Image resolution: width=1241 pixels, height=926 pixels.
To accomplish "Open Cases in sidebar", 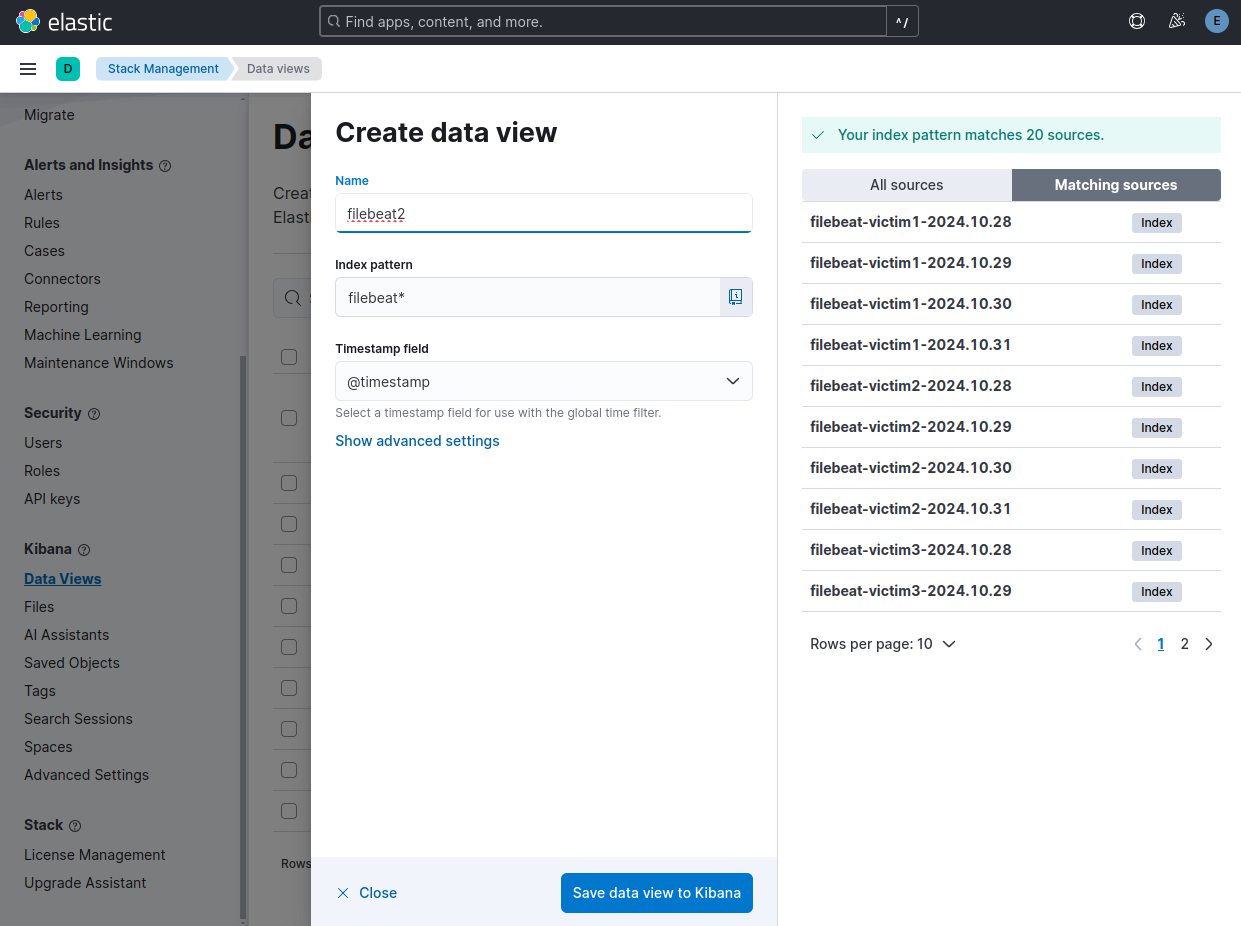I will click(x=44, y=251).
